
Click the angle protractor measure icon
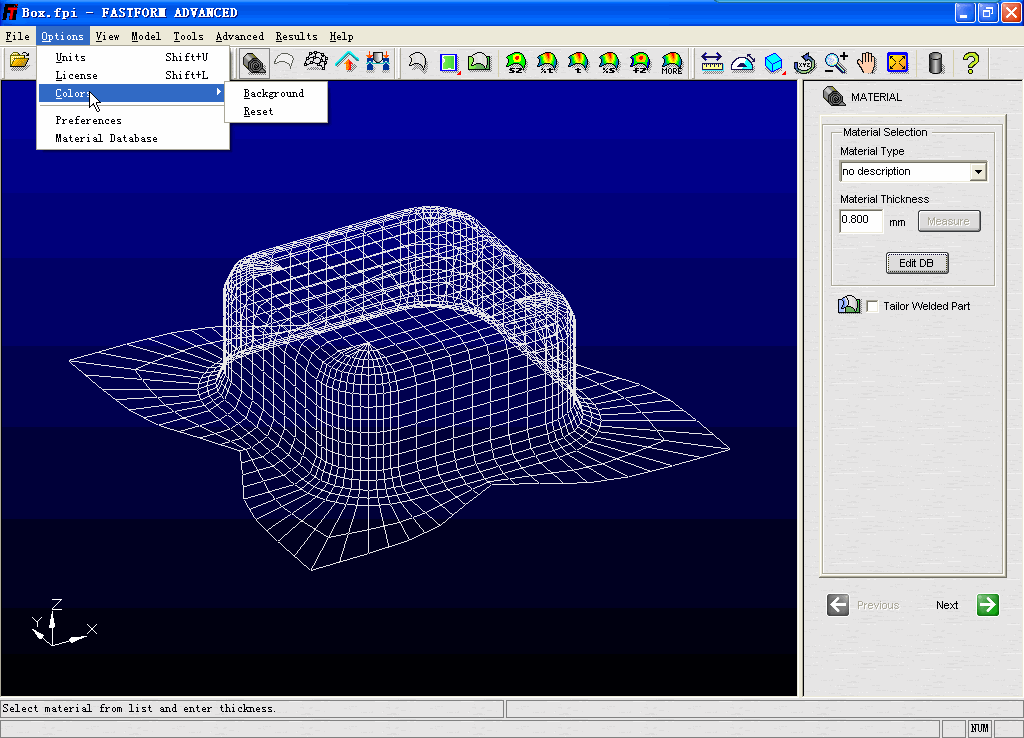[743, 63]
